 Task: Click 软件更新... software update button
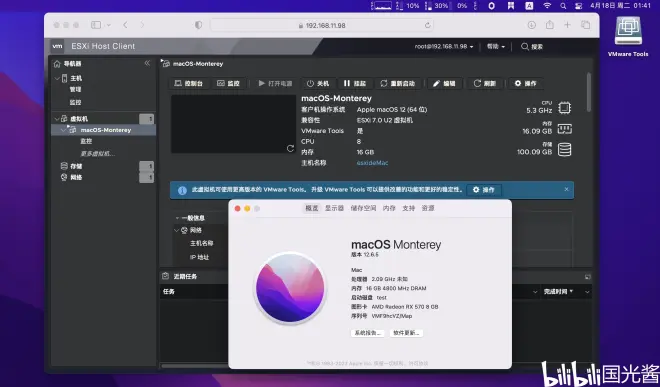(406, 333)
